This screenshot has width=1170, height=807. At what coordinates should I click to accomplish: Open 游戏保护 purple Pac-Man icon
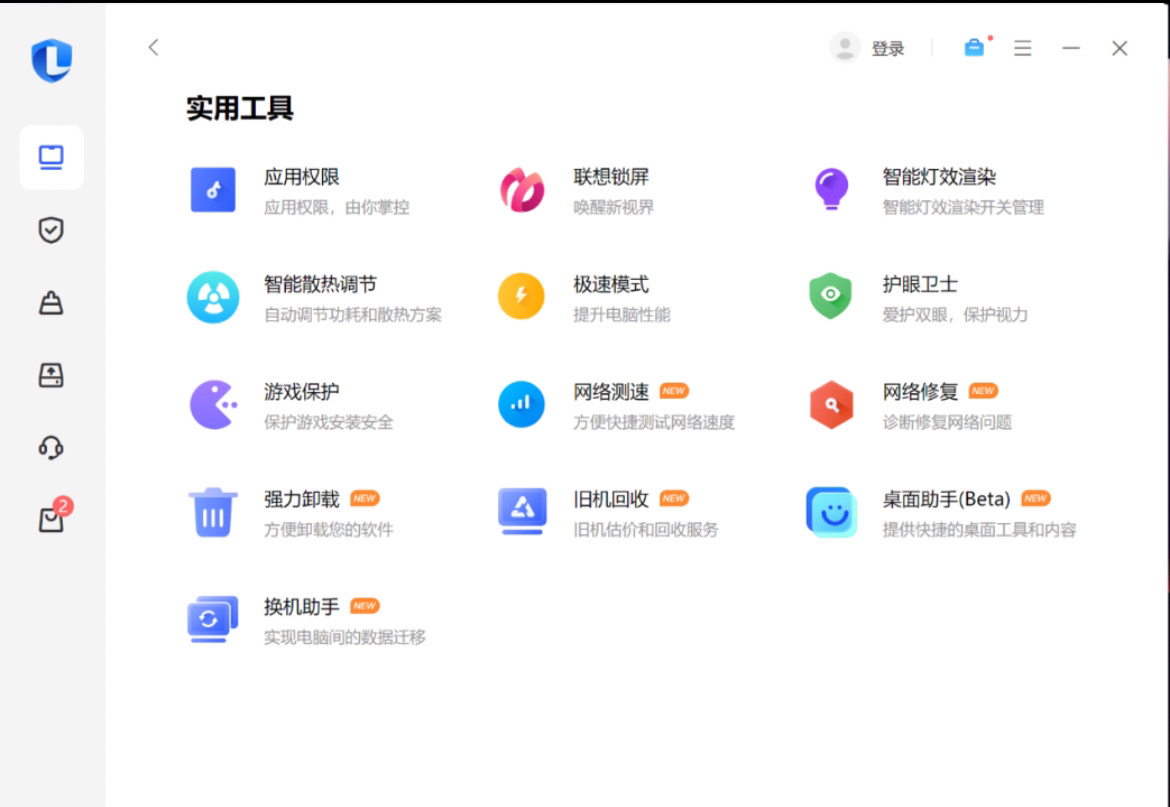213,405
